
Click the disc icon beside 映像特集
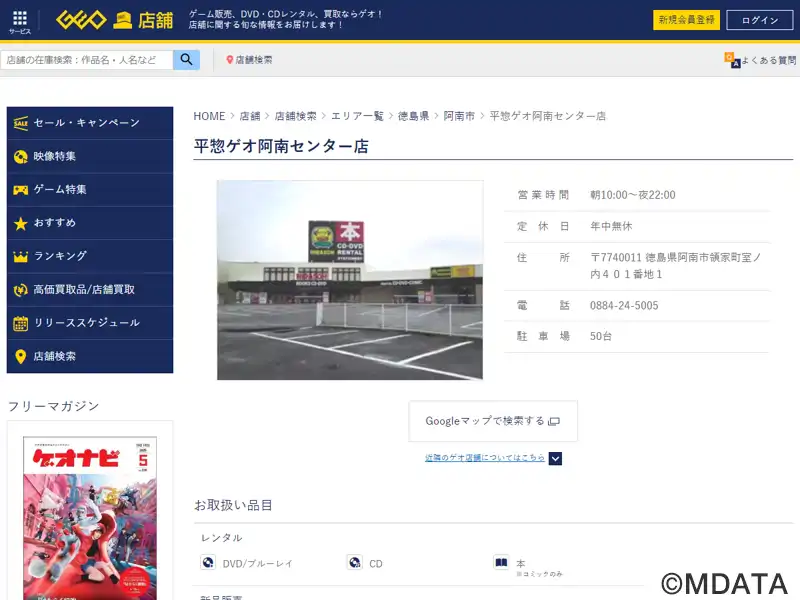(20, 157)
